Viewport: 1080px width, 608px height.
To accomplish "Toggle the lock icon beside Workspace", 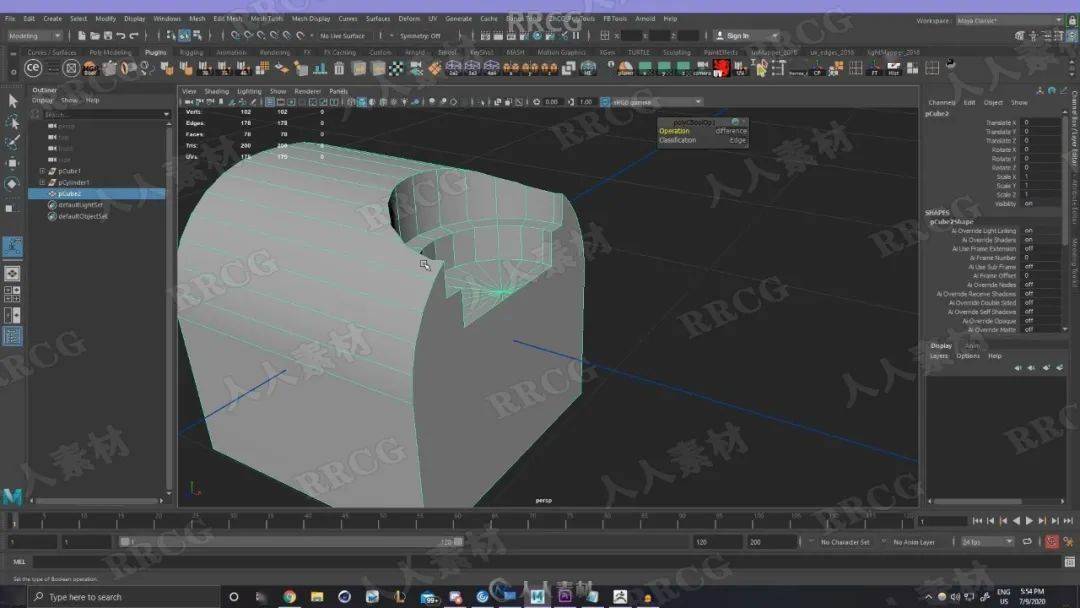I will pyautogui.click(x=1072, y=21).
